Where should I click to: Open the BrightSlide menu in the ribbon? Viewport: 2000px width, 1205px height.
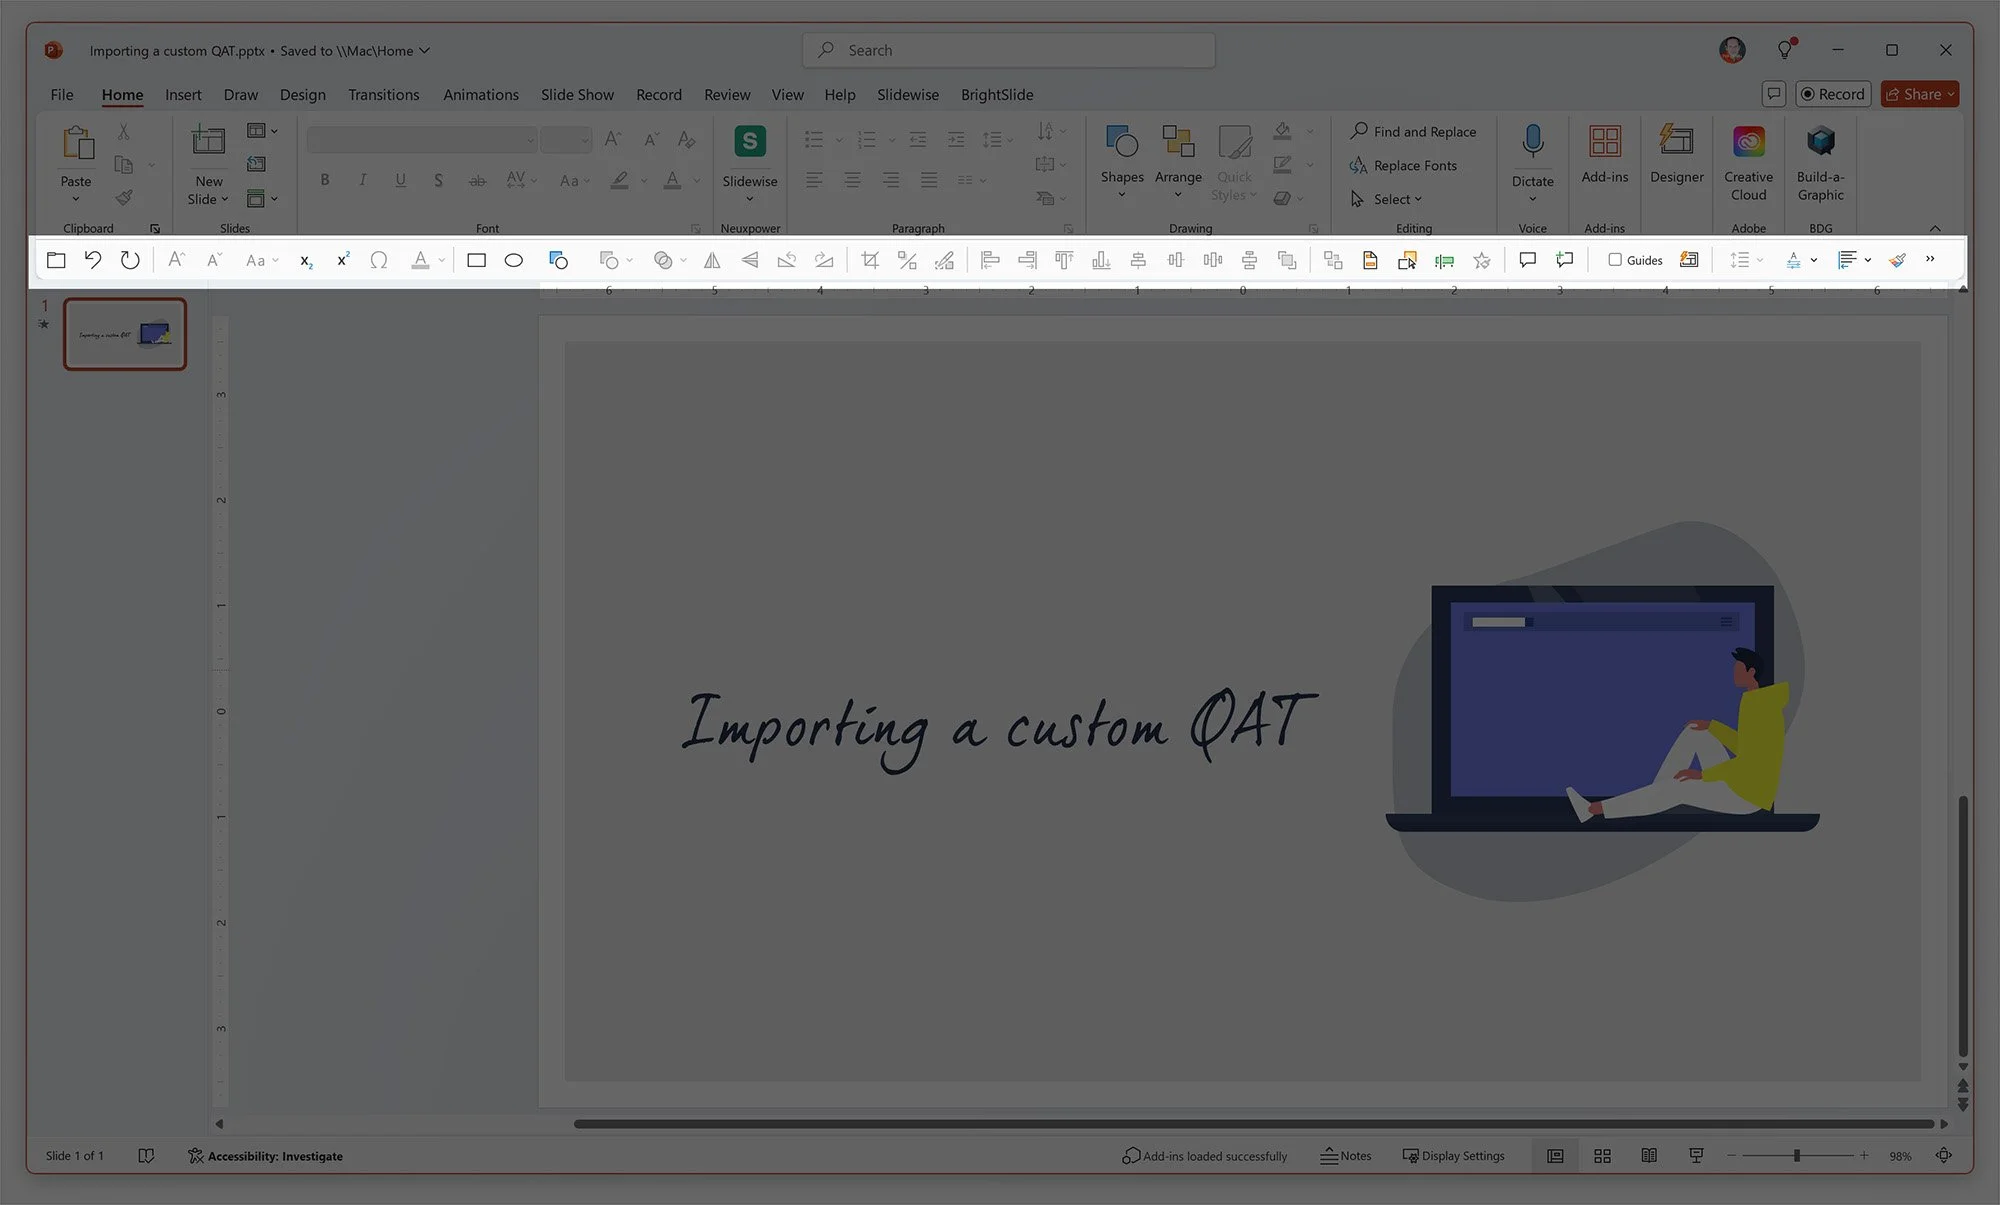coord(996,94)
